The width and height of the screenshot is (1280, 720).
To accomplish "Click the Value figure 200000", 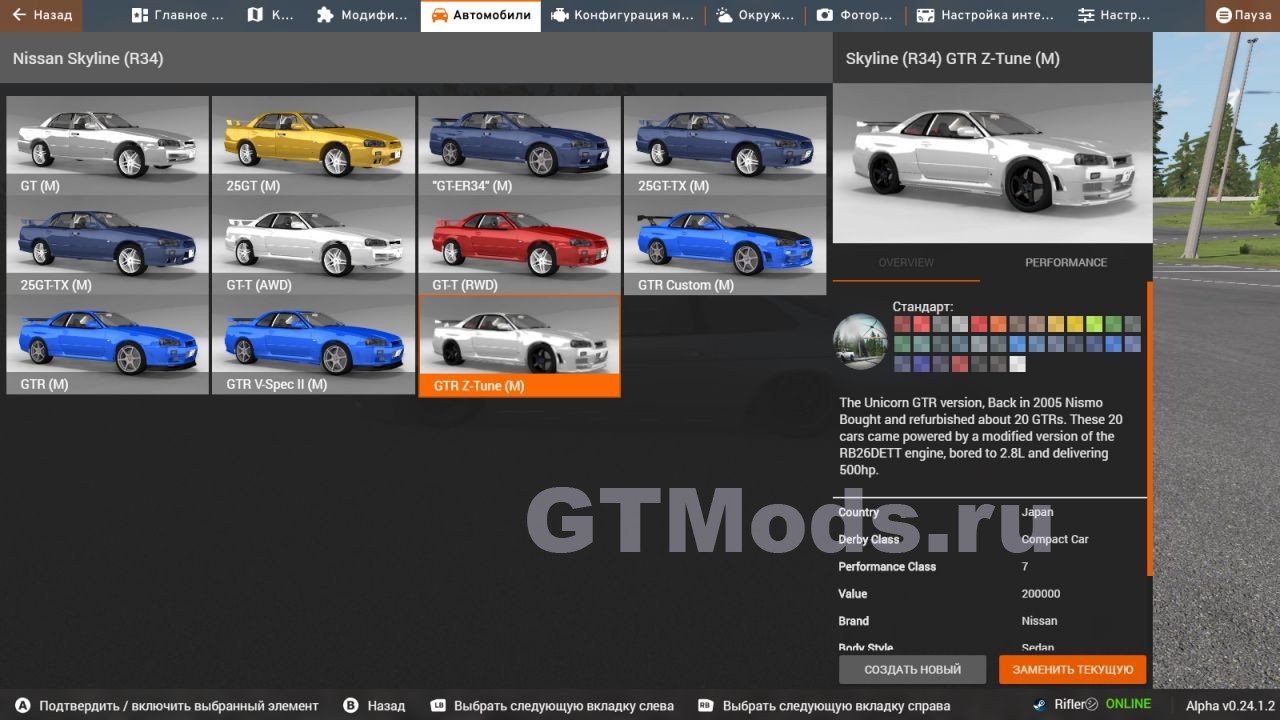I will (x=1041, y=593).
